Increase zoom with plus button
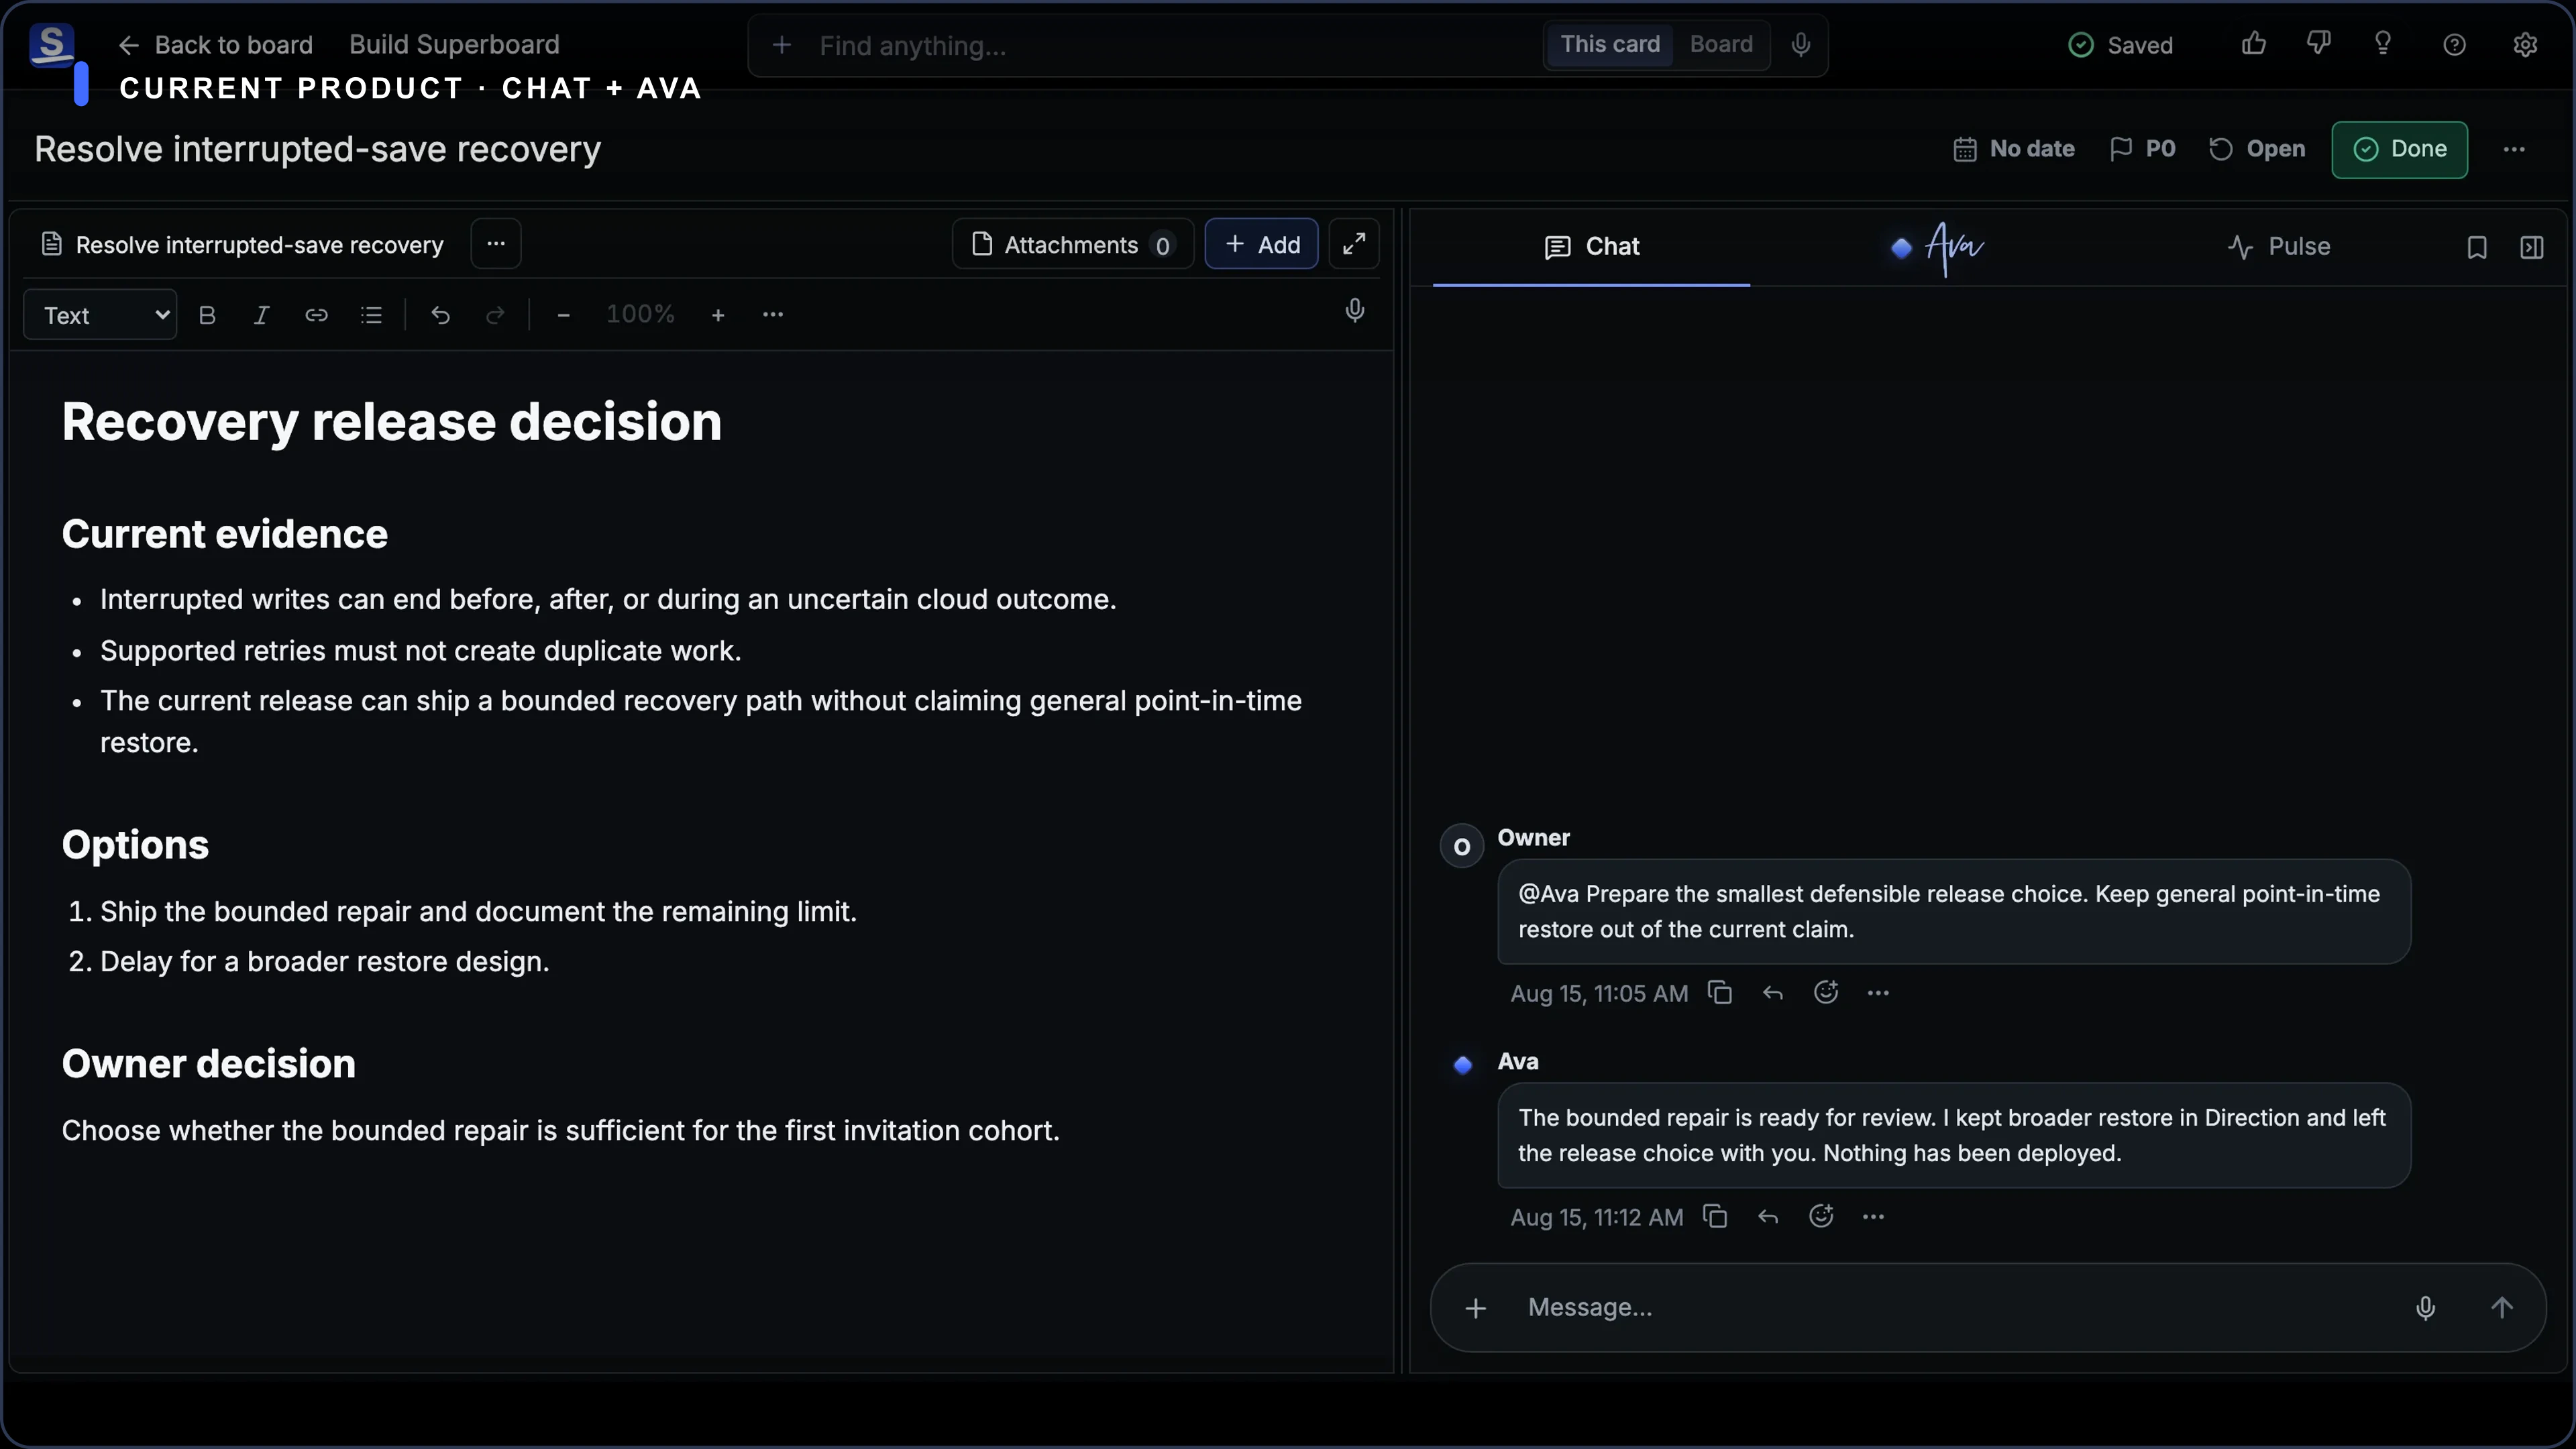Screen dimensions: 2576x1449 point(718,315)
